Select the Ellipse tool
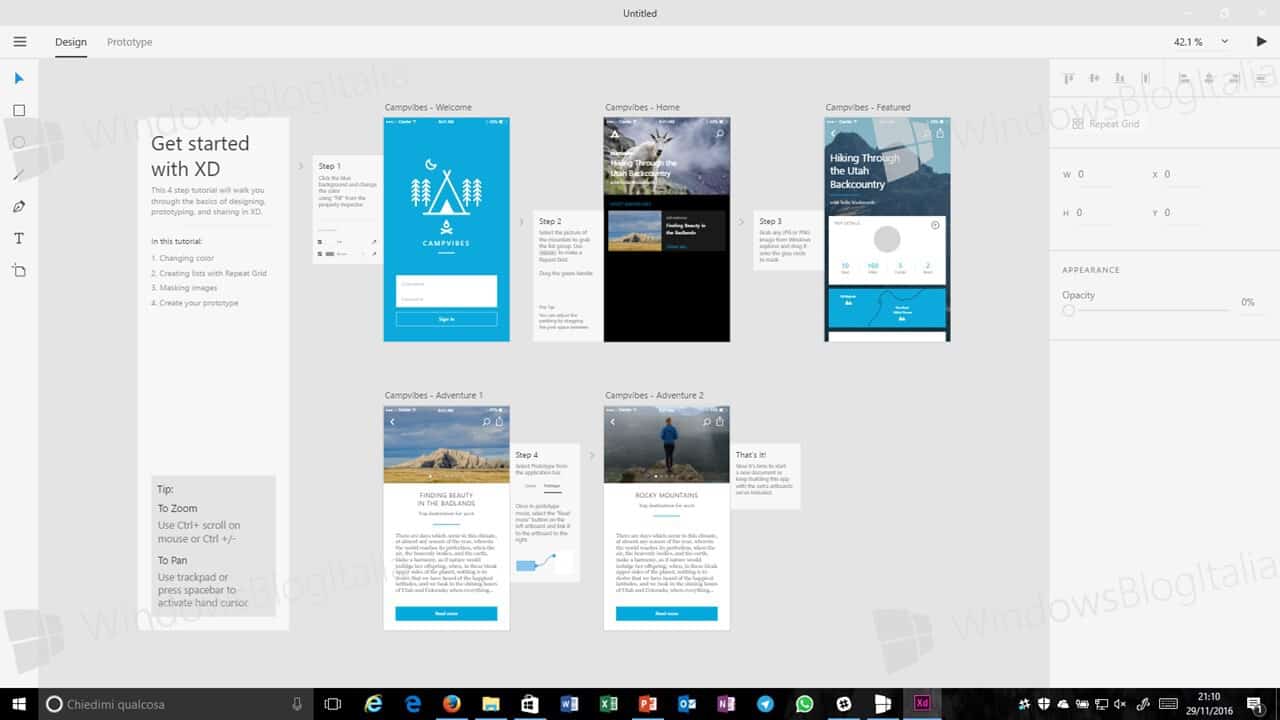This screenshot has width=1280, height=720. point(19,142)
